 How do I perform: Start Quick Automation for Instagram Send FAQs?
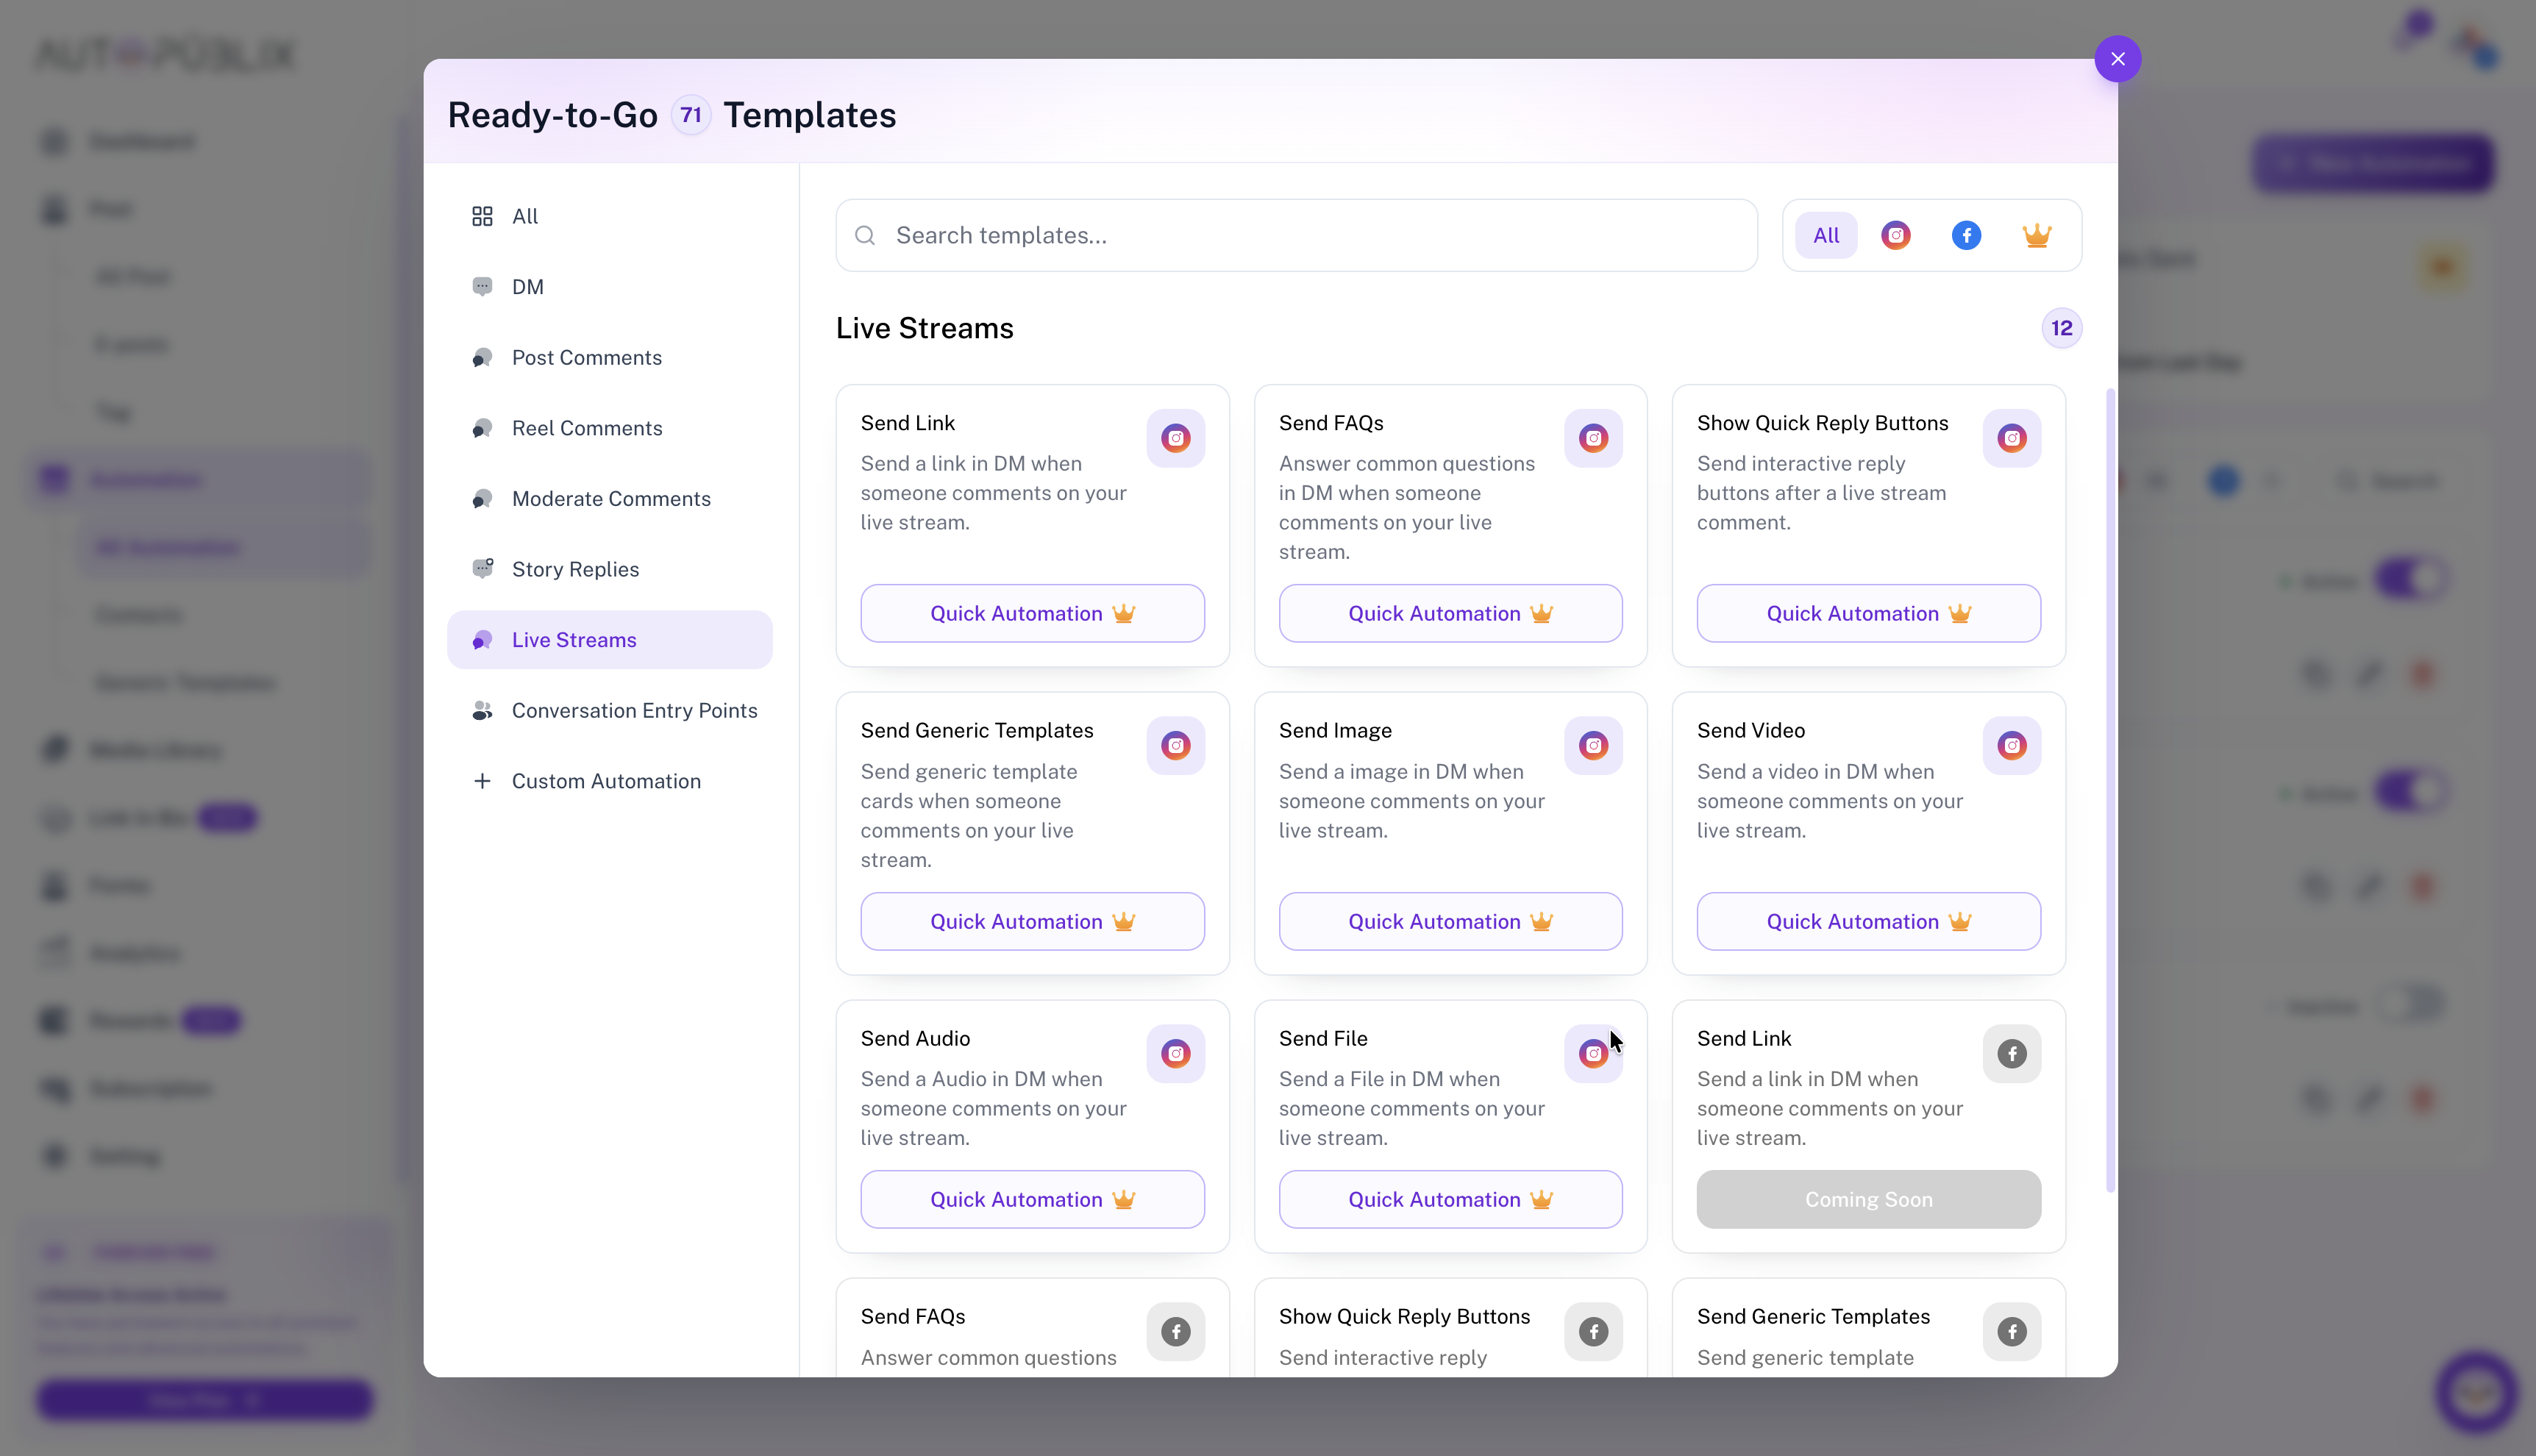1450,614
